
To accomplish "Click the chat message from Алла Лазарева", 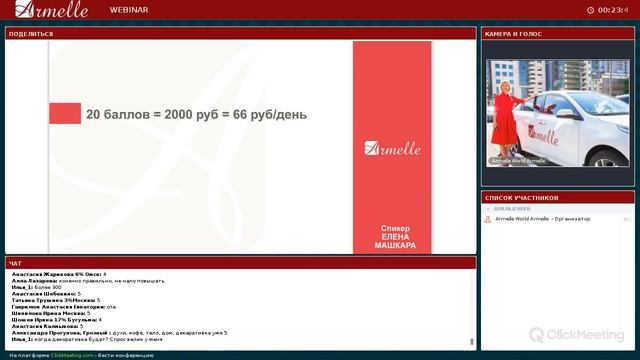I will (89, 281).
